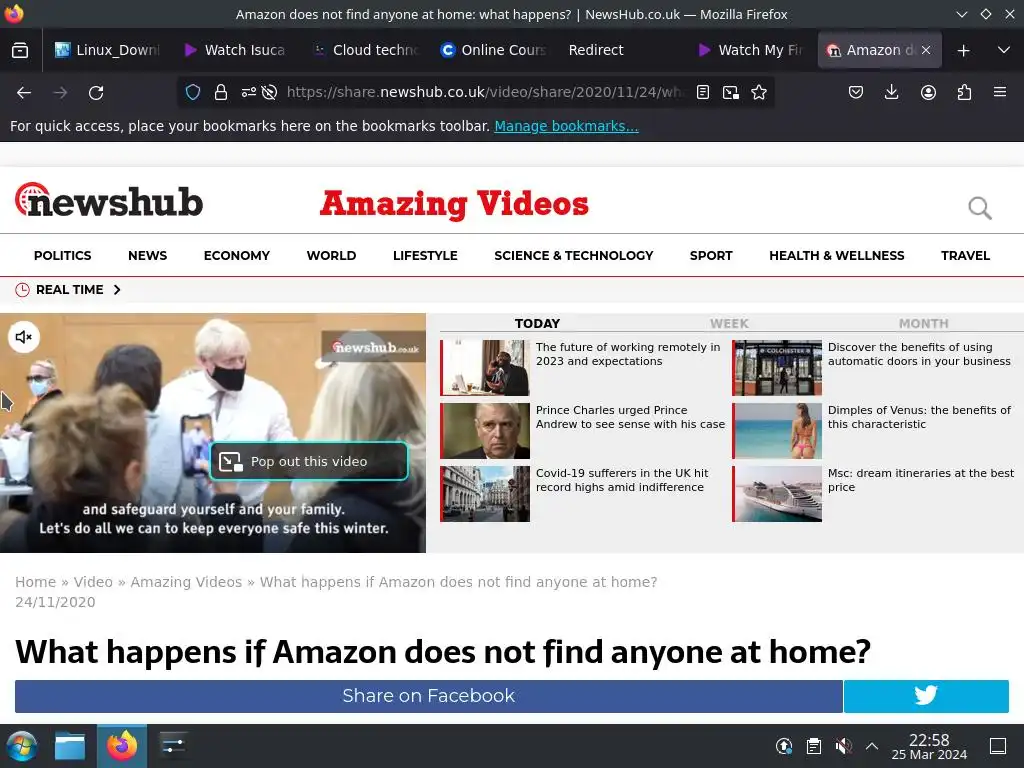The image size is (1024, 768).
Task: Open the taskbar start menu orb
Action: pos(22,746)
